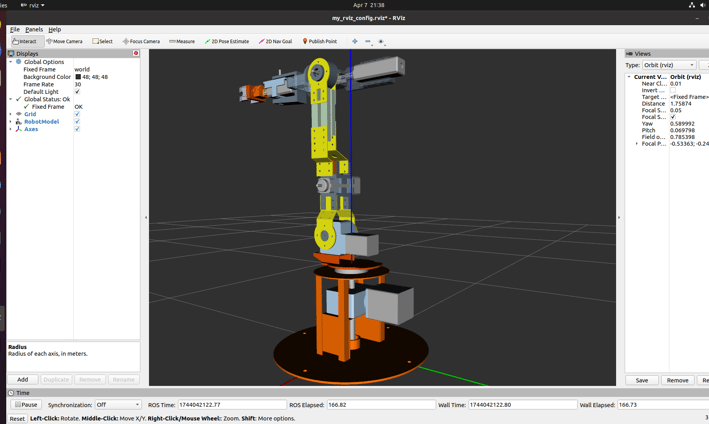The height and width of the screenshot is (424, 709).
Task: Close the Displays panel with red button
Action: [136, 53]
